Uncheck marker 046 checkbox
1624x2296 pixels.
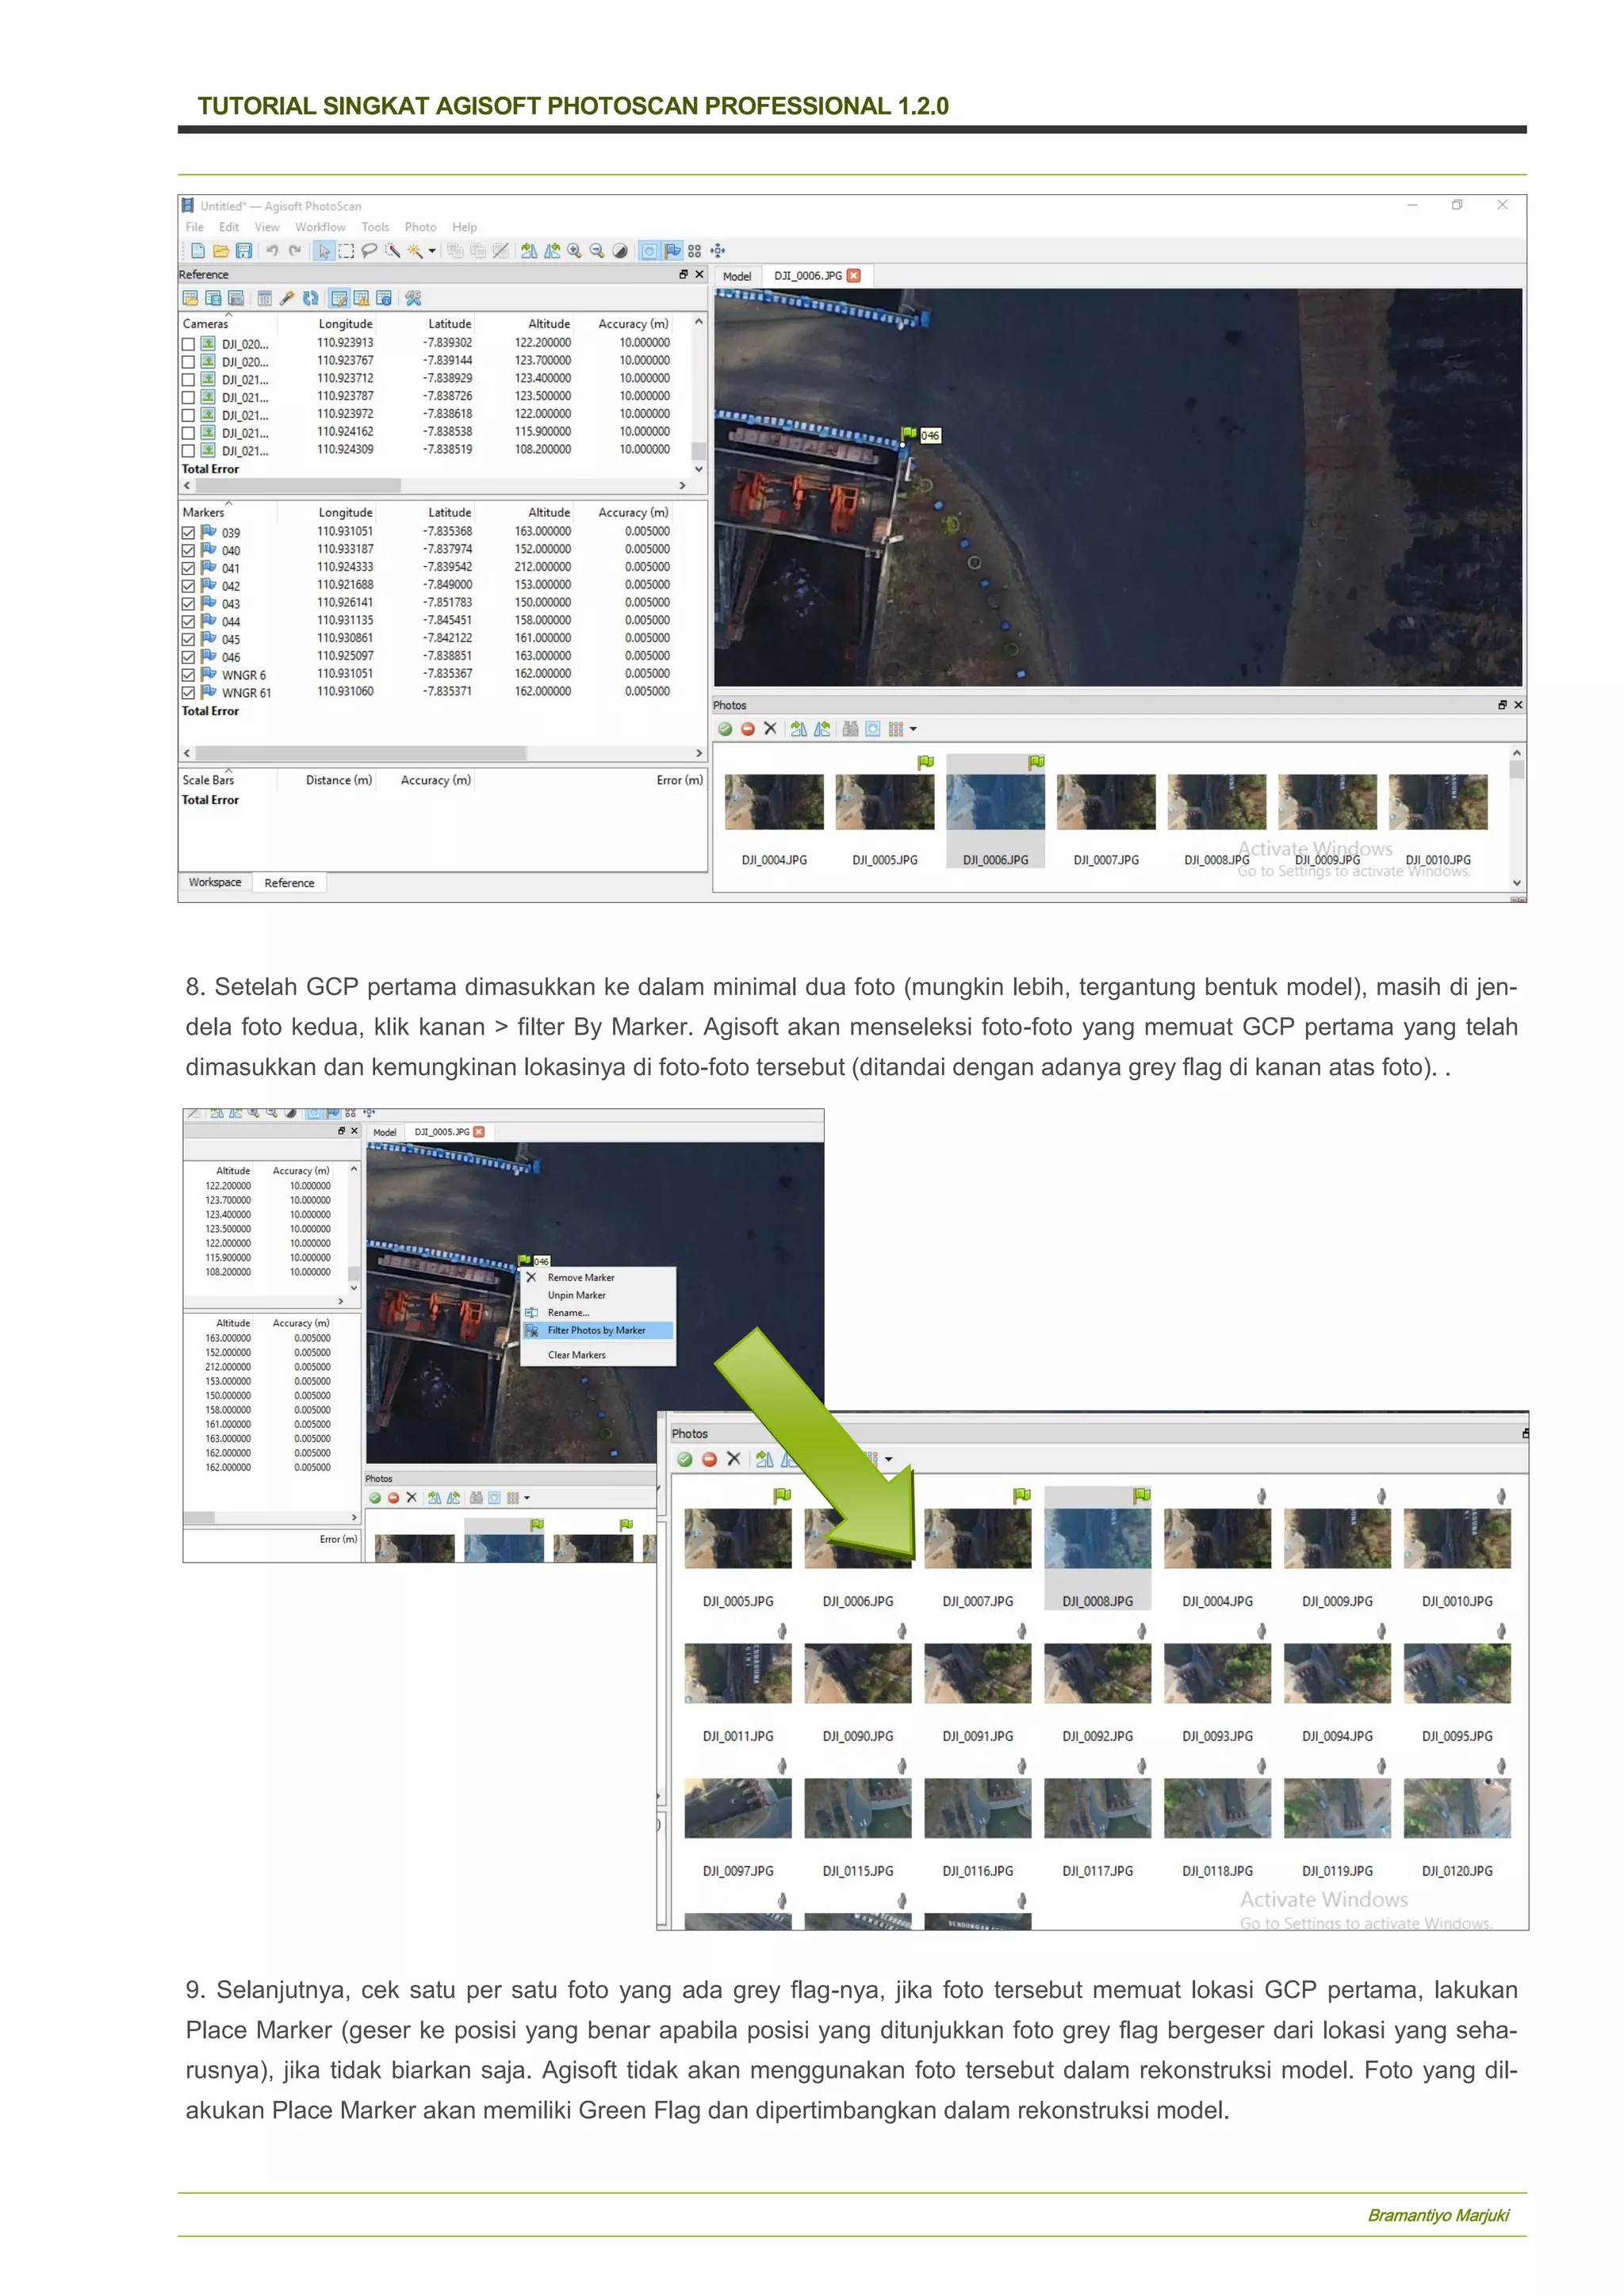(x=188, y=657)
